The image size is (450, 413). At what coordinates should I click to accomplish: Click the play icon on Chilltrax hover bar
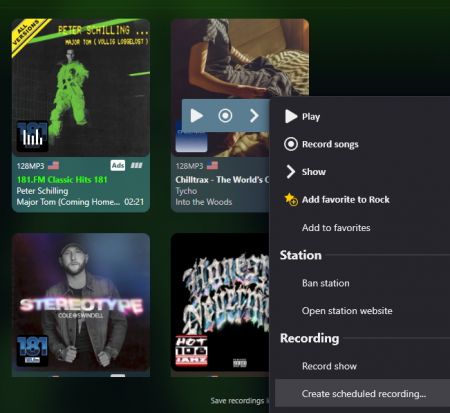click(197, 116)
